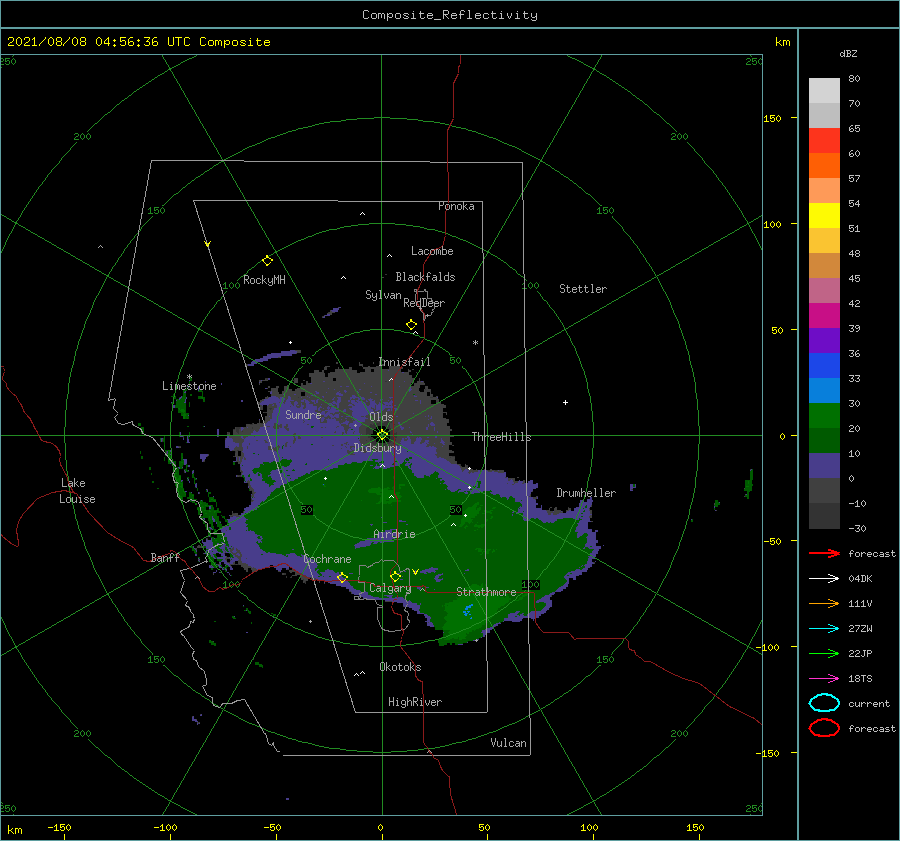900x841 pixels.
Task: Click the yellow diamond marker below Cochrane
Action: 342,577
